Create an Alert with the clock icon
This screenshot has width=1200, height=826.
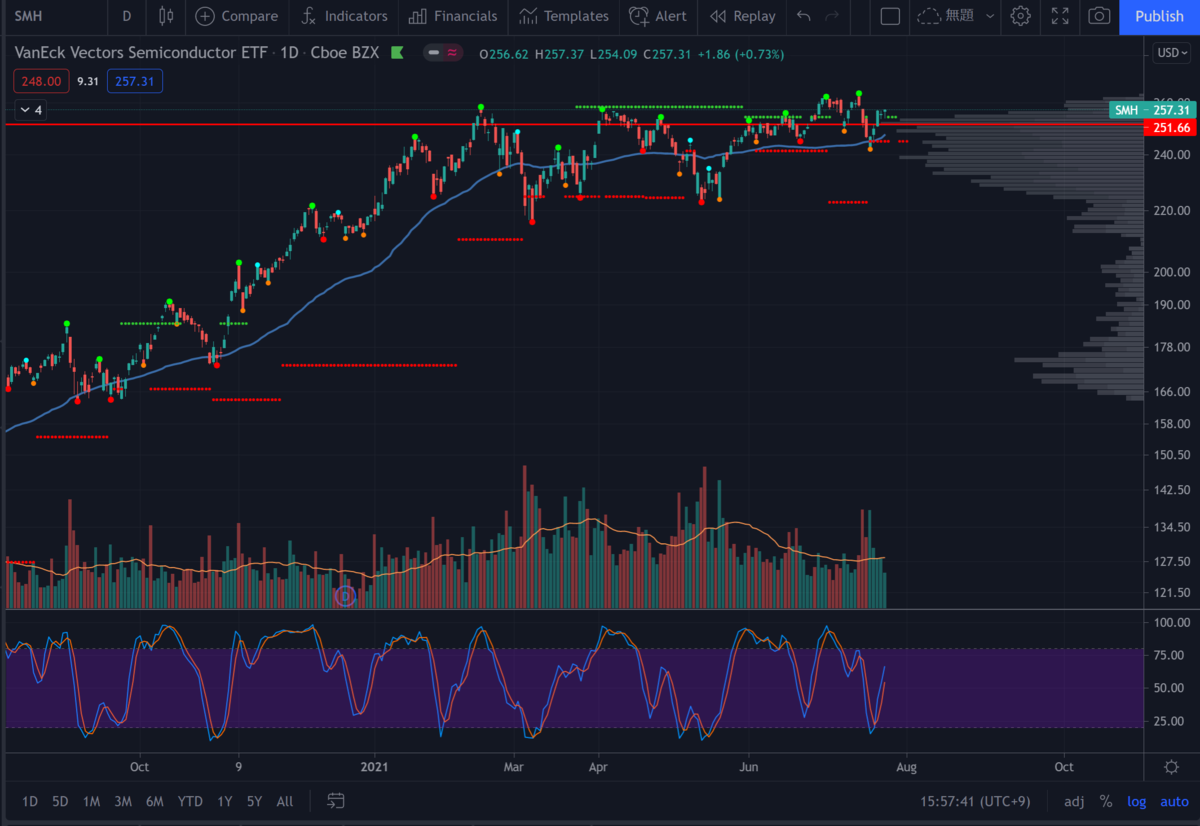658,16
